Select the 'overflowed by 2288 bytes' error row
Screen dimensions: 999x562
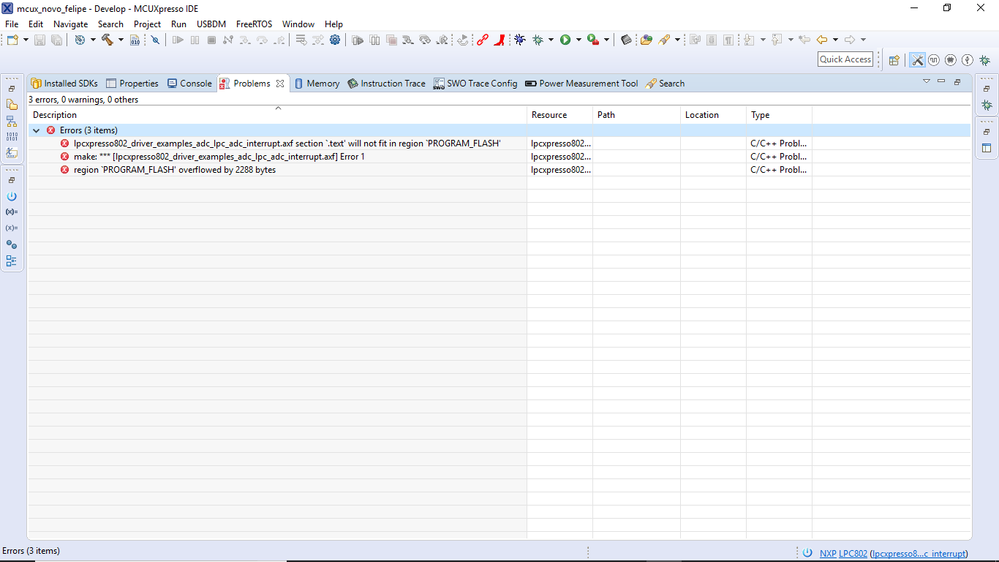tap(500, 170)
